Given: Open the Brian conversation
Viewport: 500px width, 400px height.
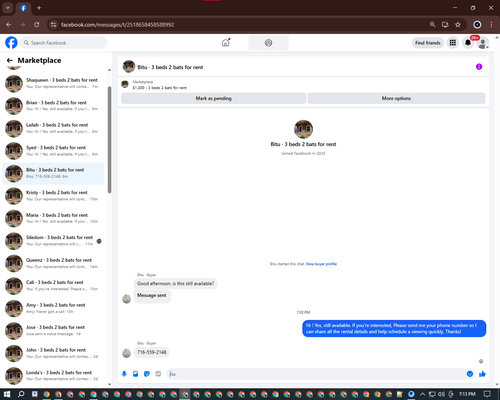Looking at the screenshot, I should pos(53,106).
